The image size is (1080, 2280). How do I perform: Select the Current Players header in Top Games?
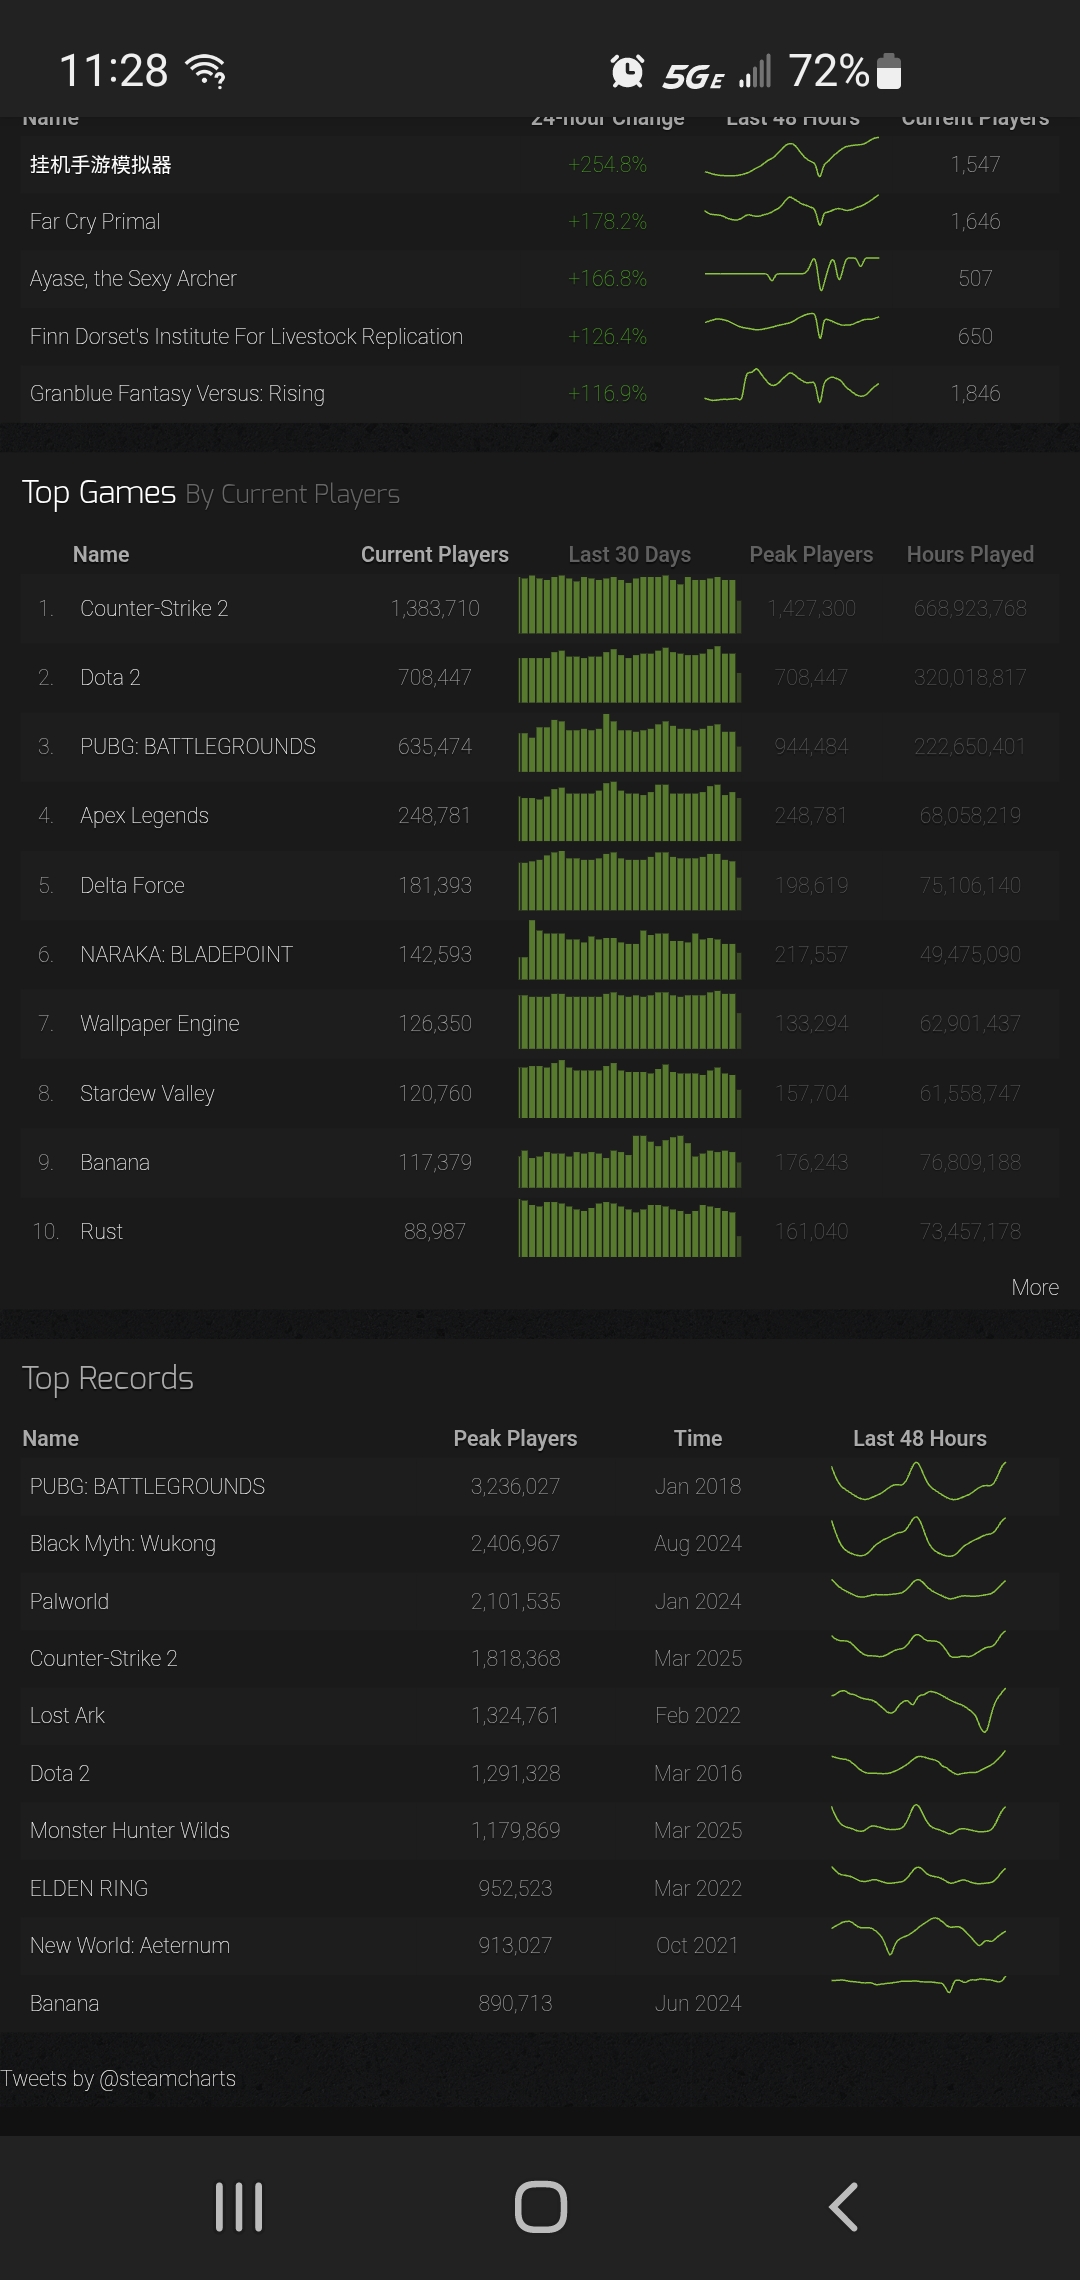[435, 554]
